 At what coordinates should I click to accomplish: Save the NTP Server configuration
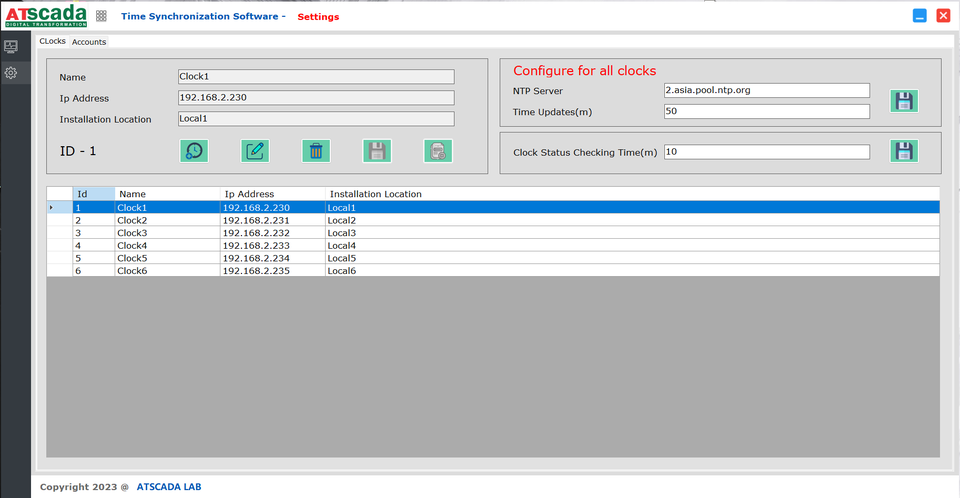904,101
